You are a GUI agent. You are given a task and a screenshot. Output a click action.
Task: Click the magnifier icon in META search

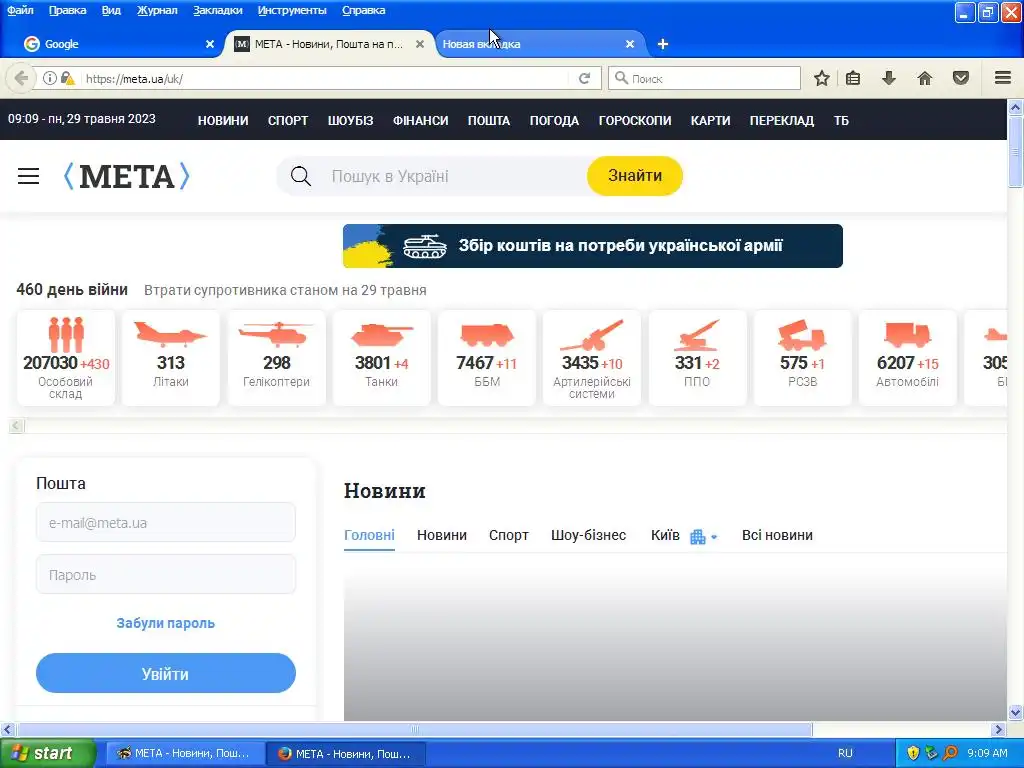click(x=300, y=176)
